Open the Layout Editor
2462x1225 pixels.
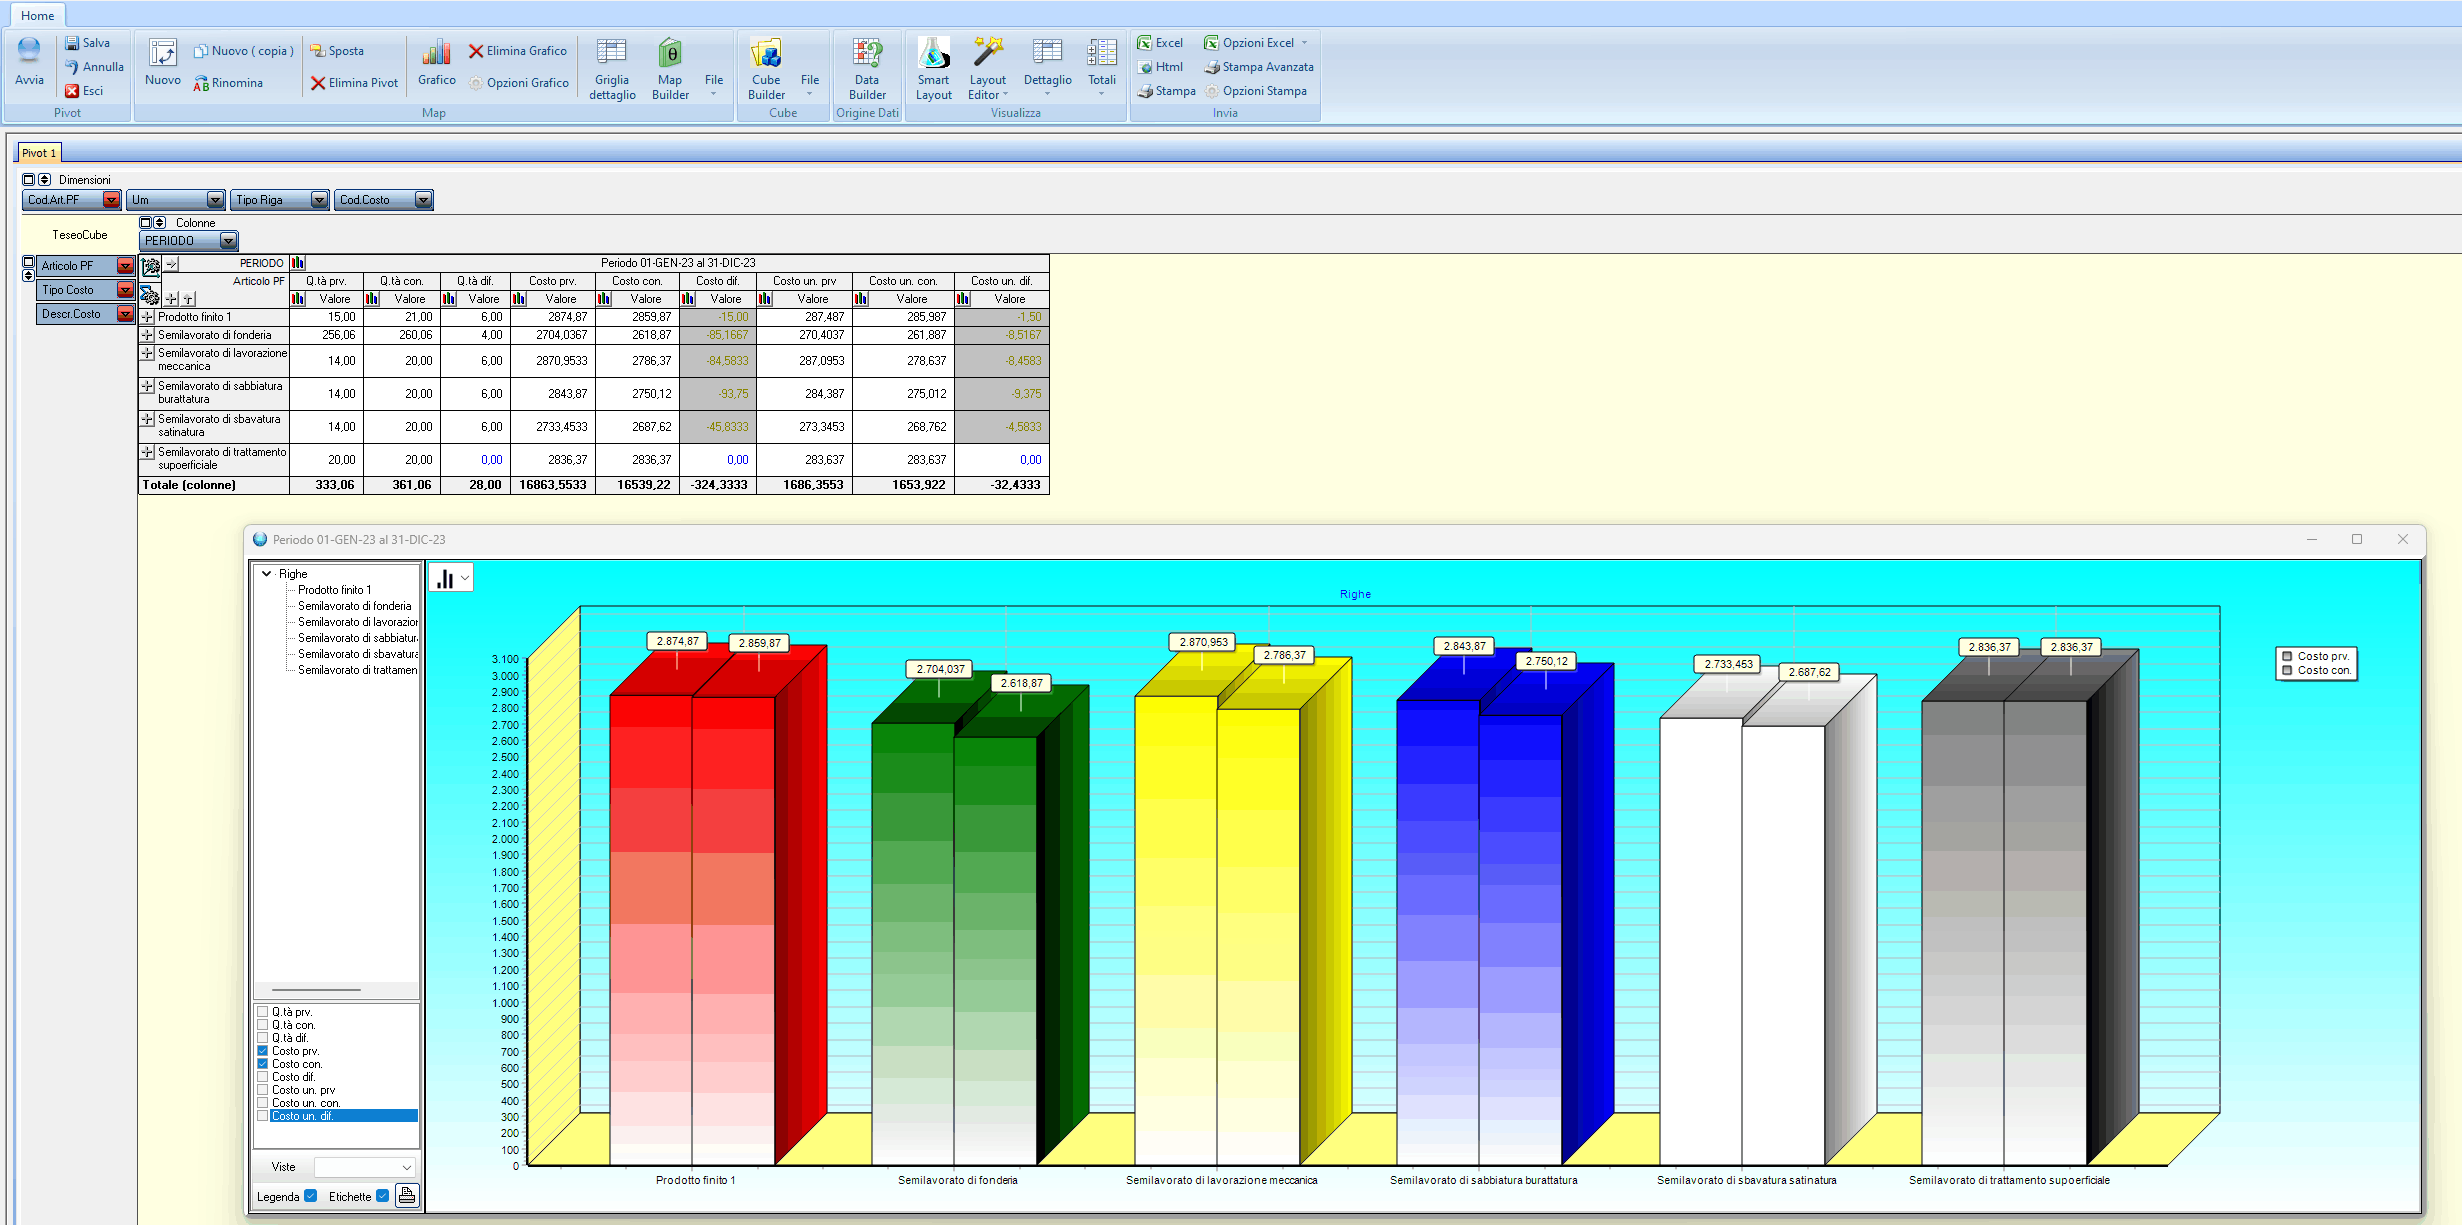(988, 68)
